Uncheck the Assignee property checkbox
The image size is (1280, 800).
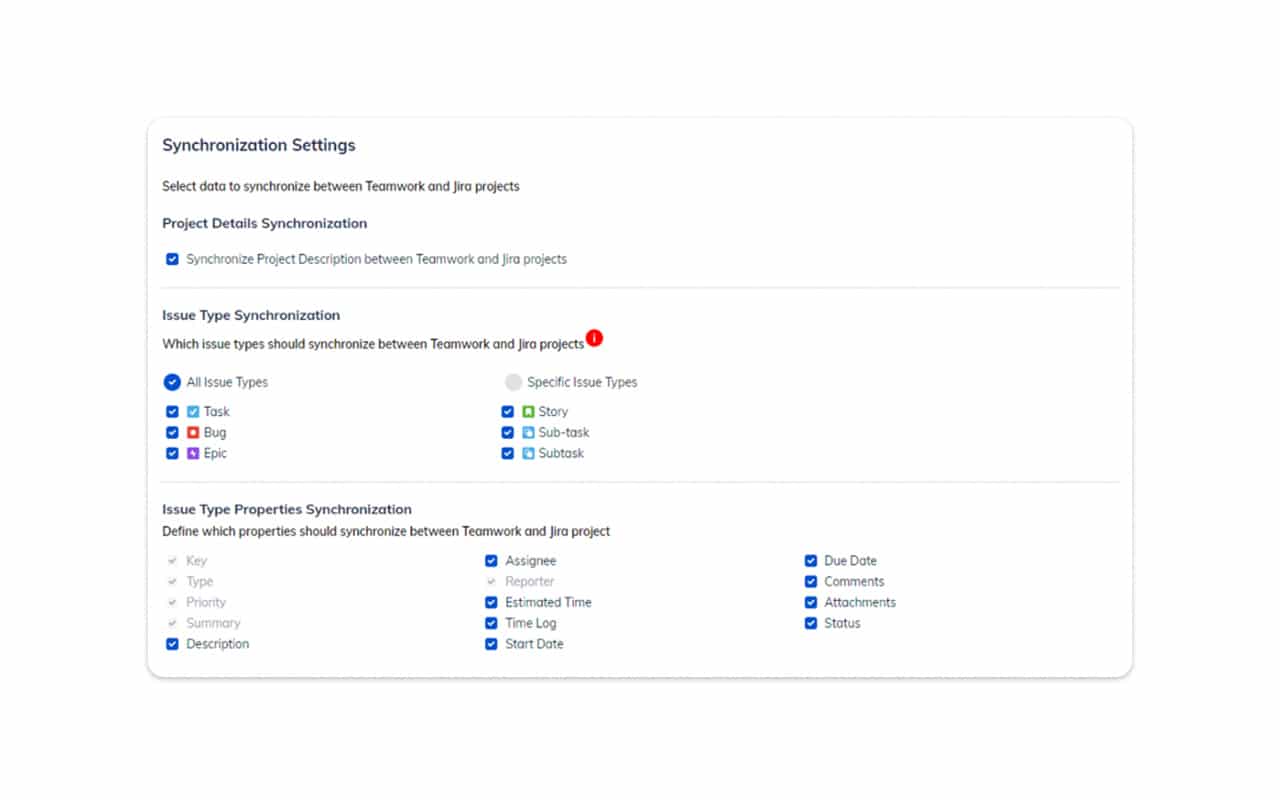pos(491,560)
